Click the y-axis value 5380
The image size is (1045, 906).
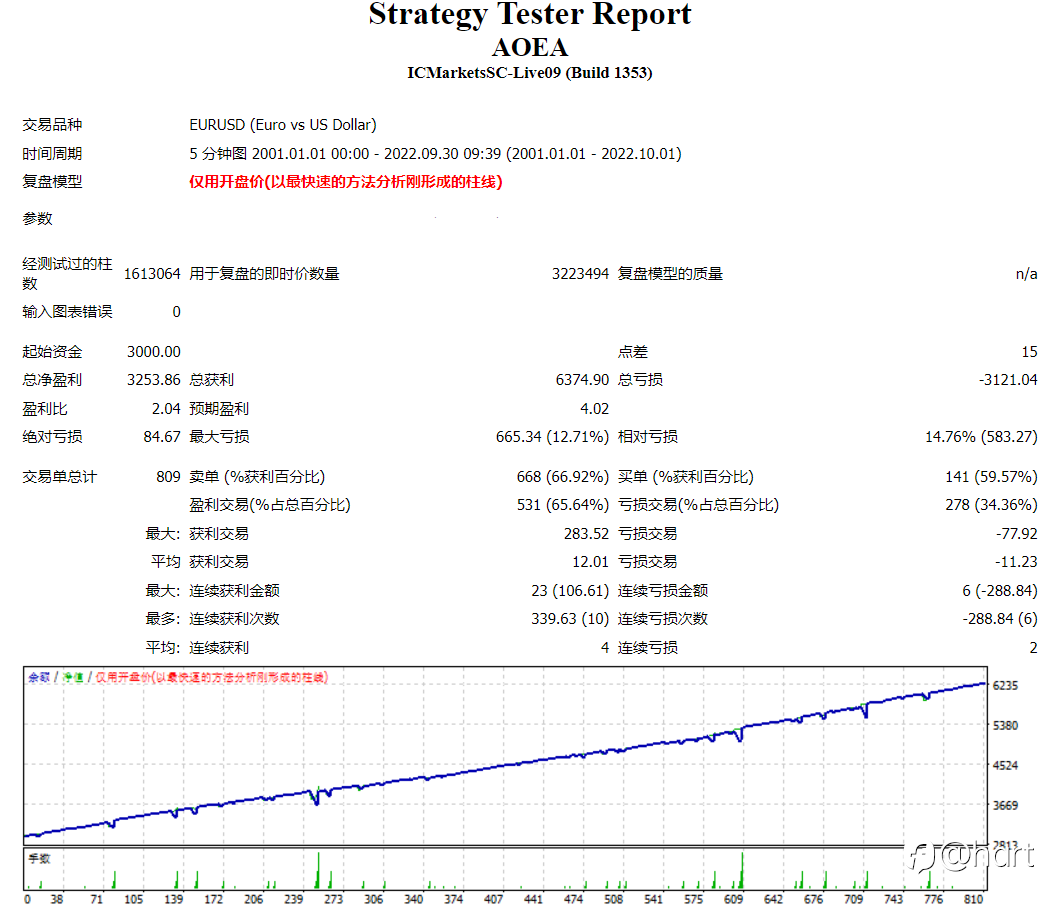1005,725
